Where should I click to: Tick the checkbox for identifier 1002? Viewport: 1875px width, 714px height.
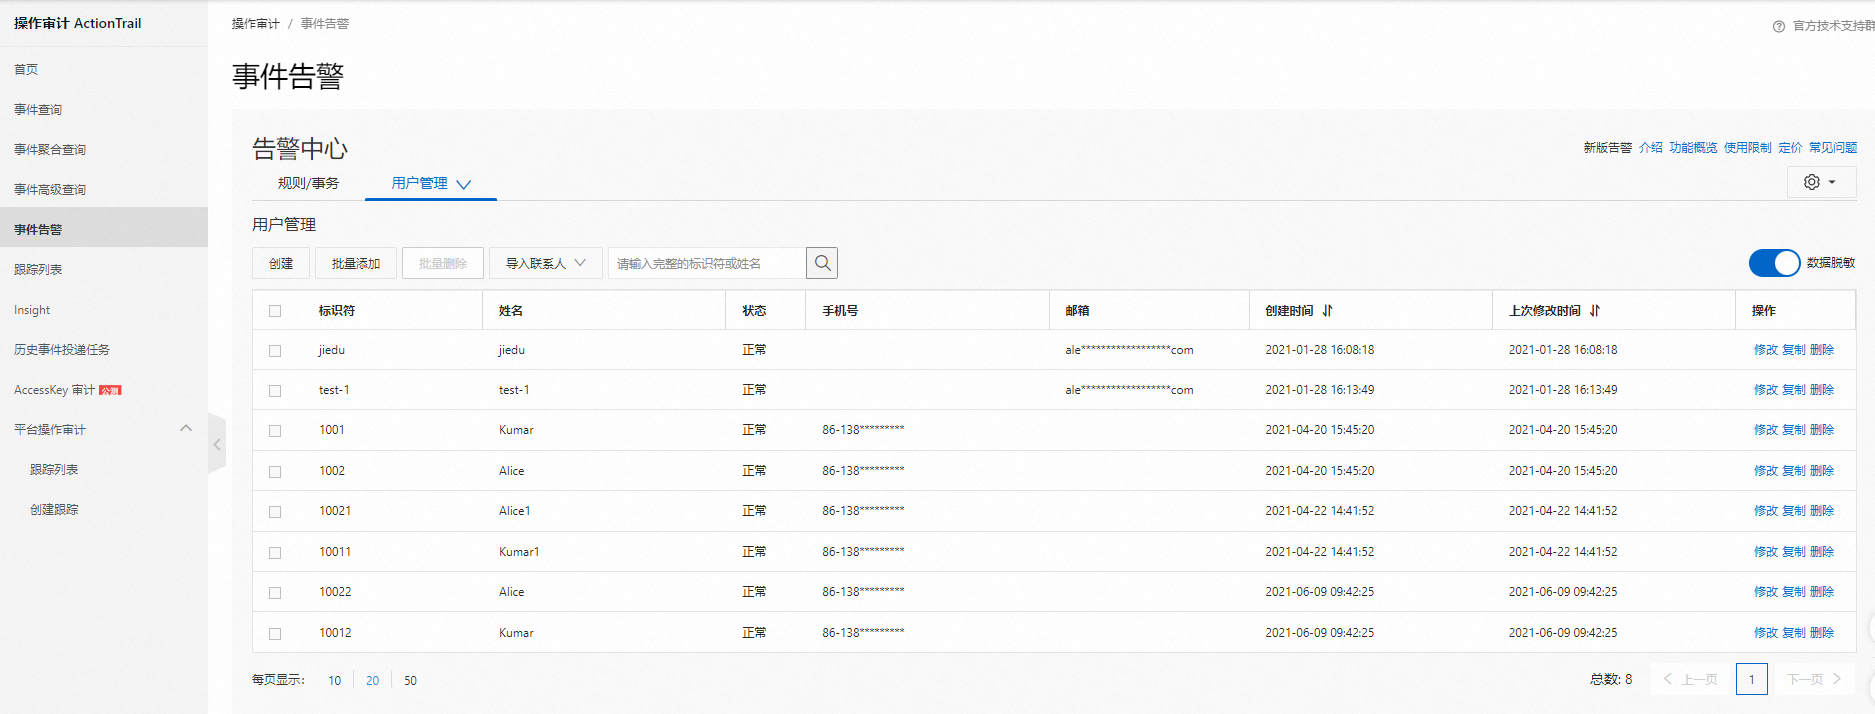point(275,472)
